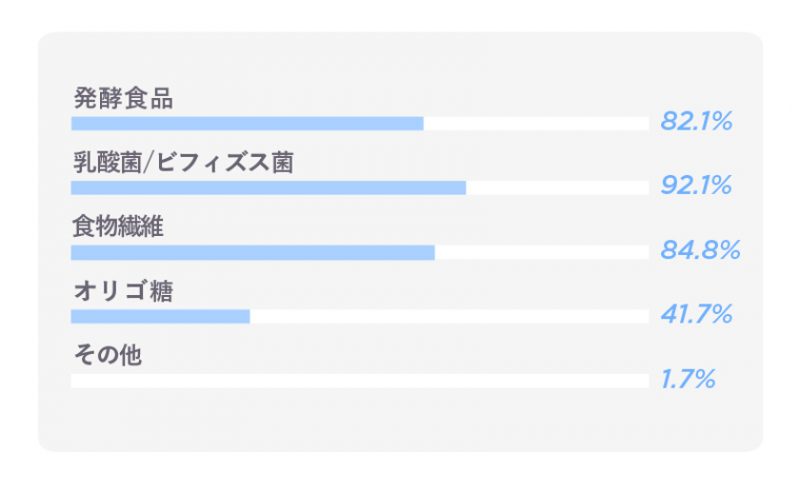Click the オリゴ糖 progress bar

pyautogui.click(x=360, y=316)
